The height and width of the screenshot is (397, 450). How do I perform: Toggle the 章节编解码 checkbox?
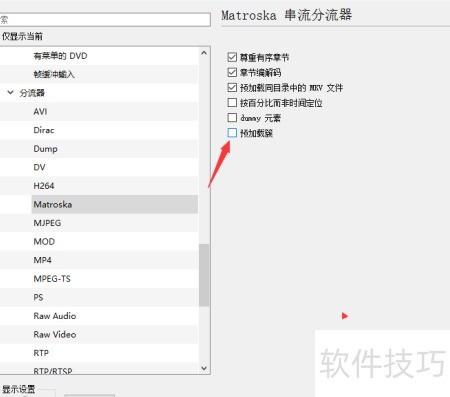(232, 72)
